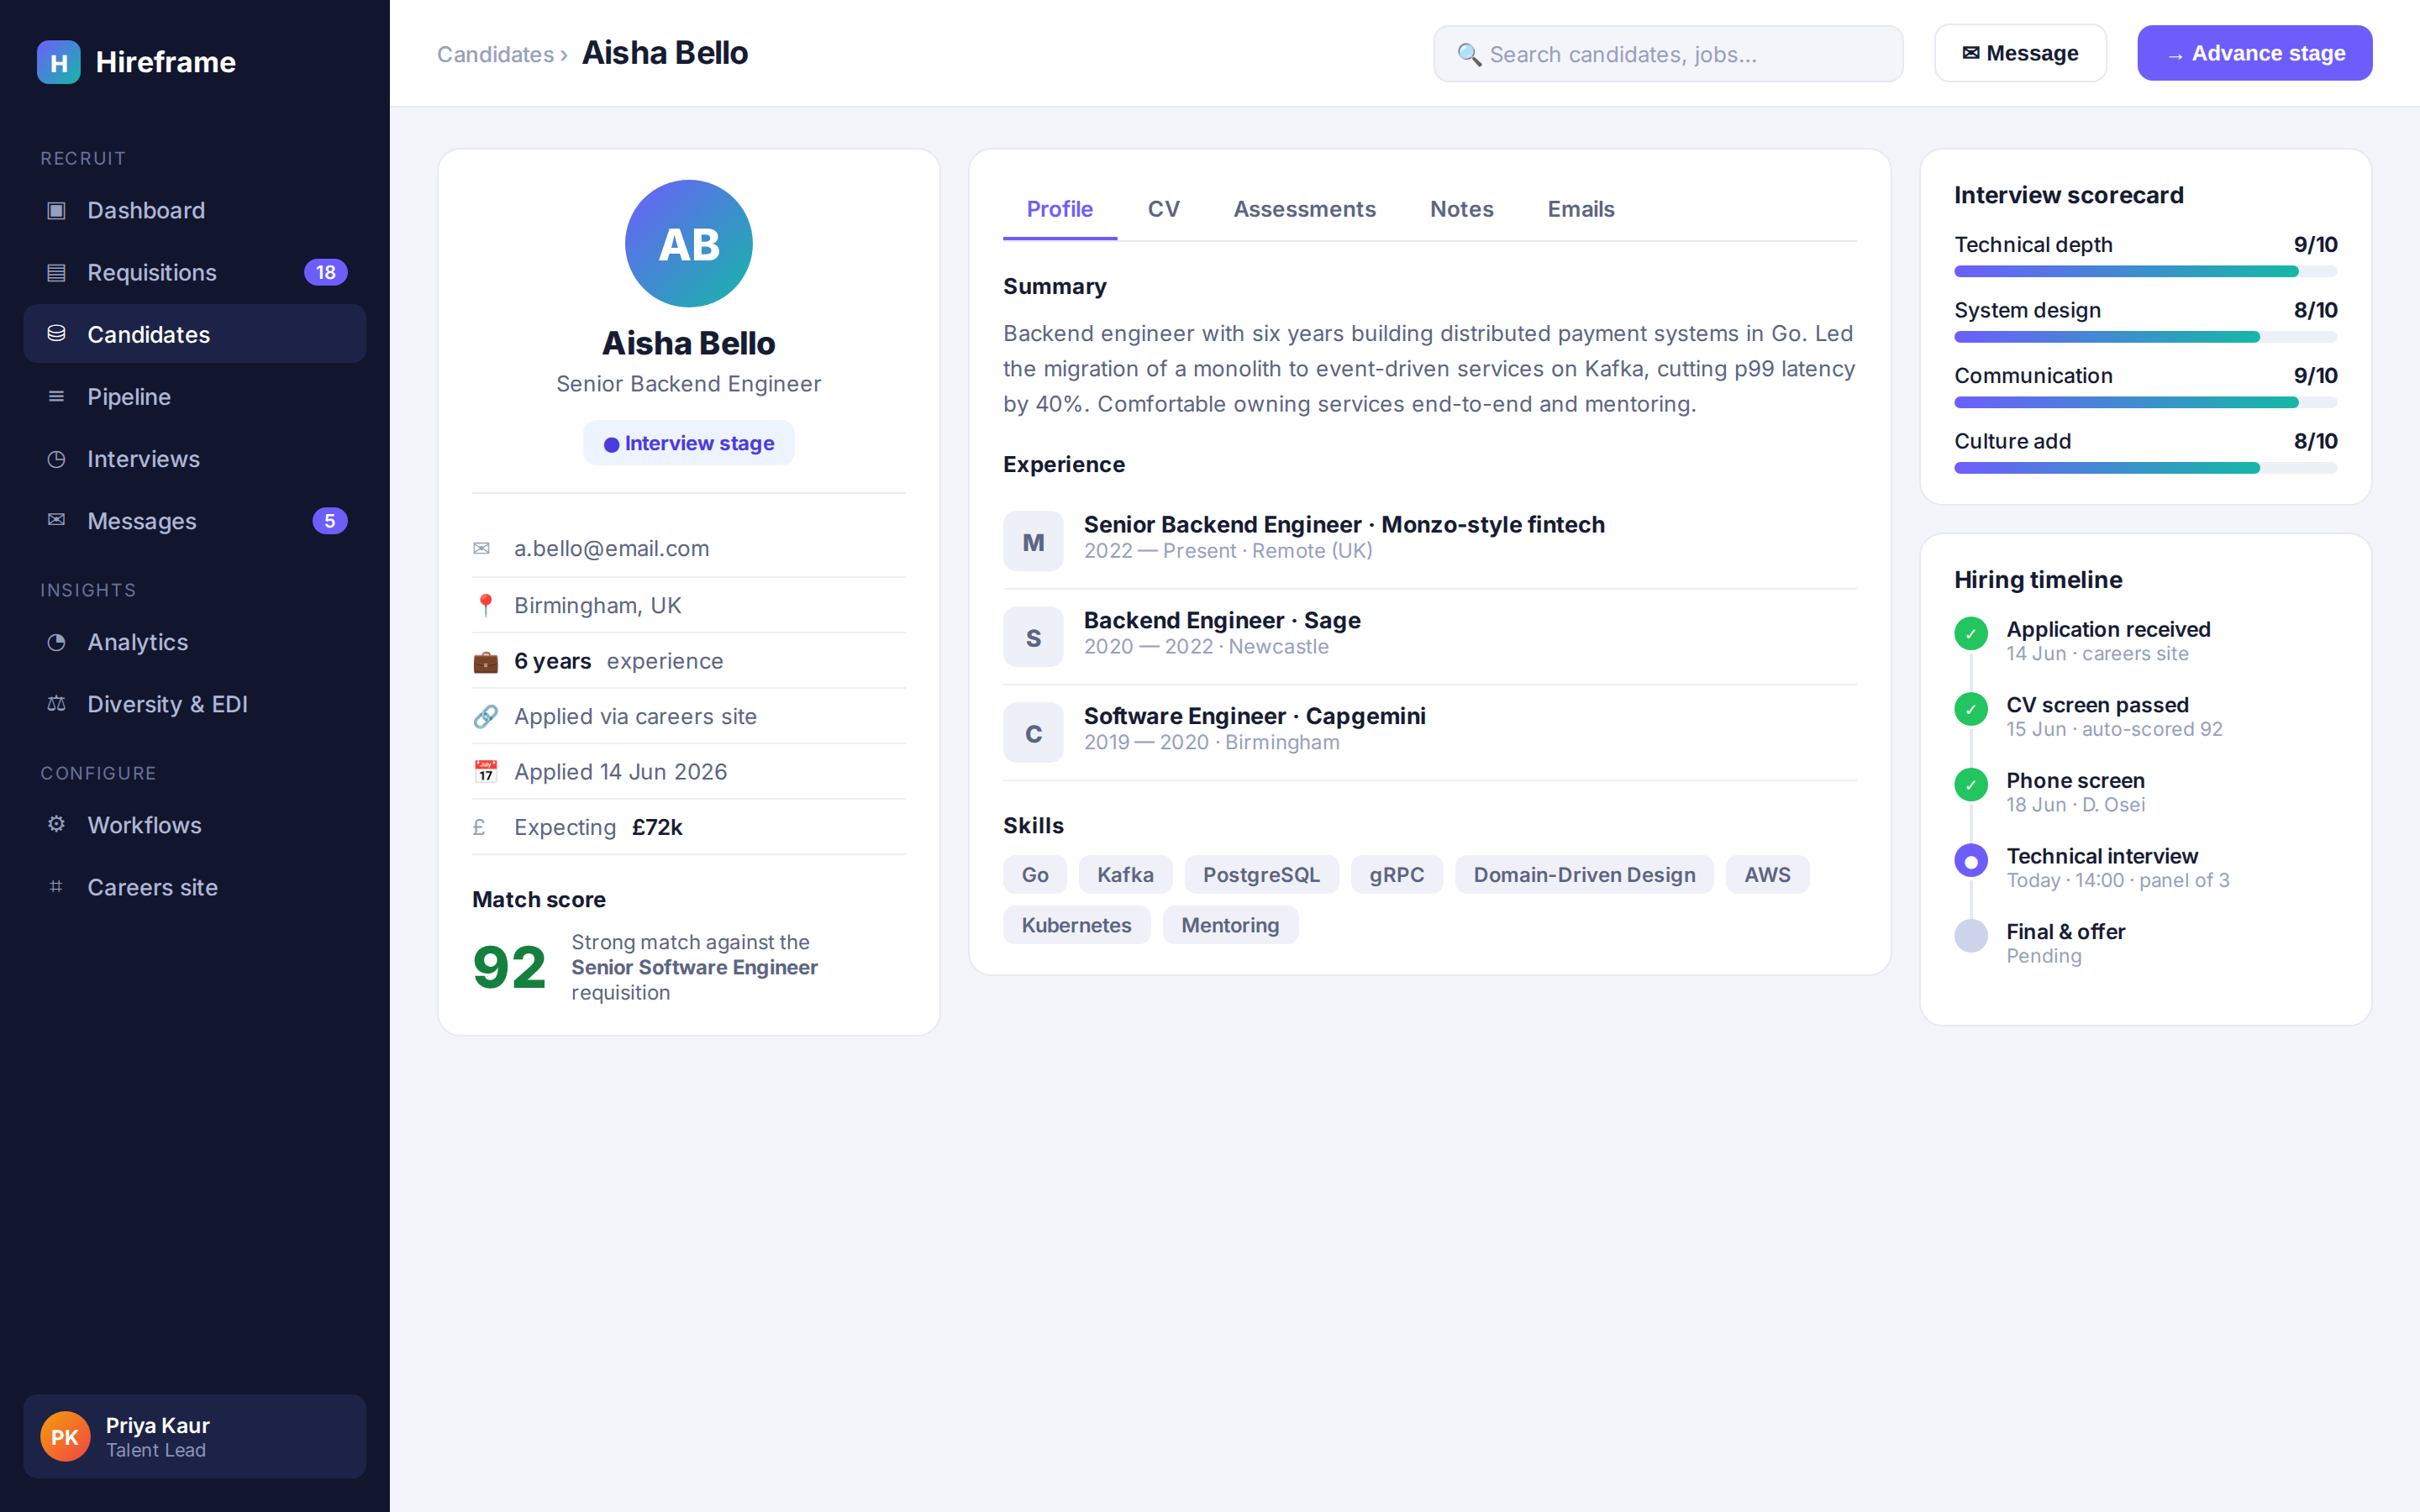Switch to the CV tab
The width and height of the screenshot is (2420, 1512).
coord(1164,209)
